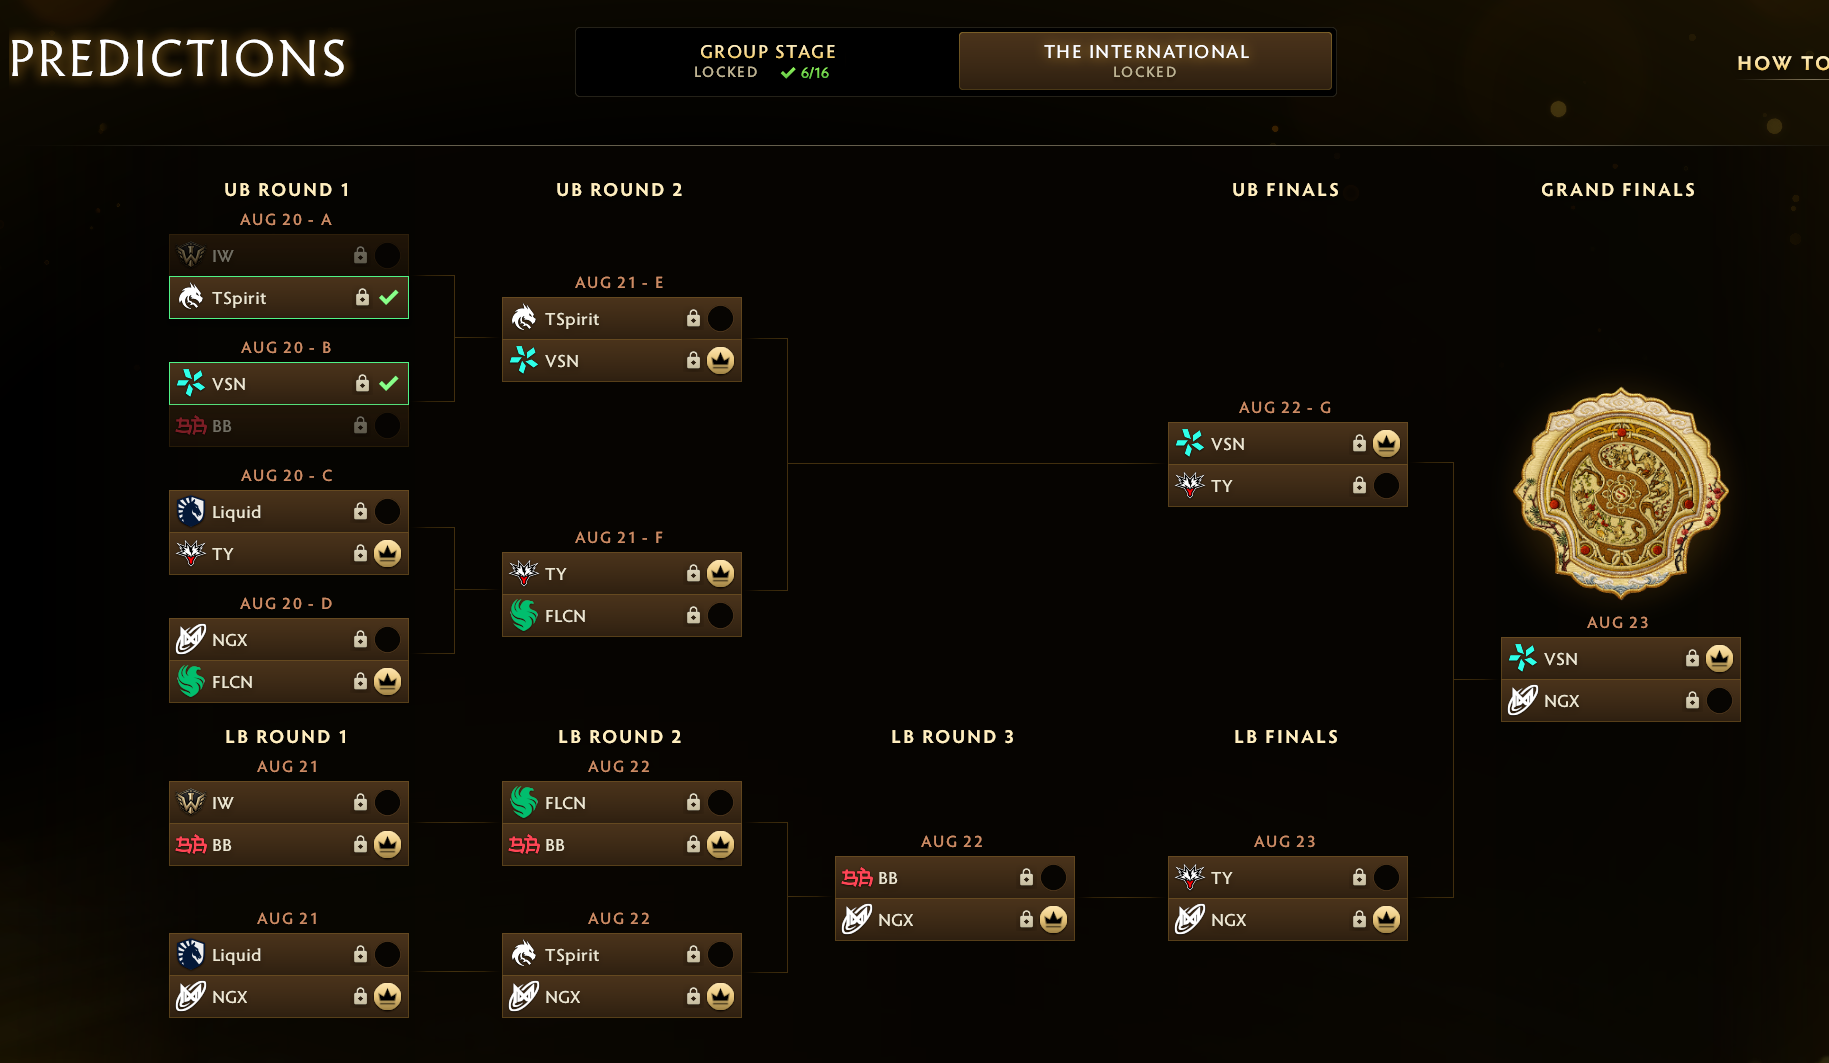1829x1063 pixels.
Task: Choose FLCN crown in match D
Action: pyautogui.click(x=387, y=681)
